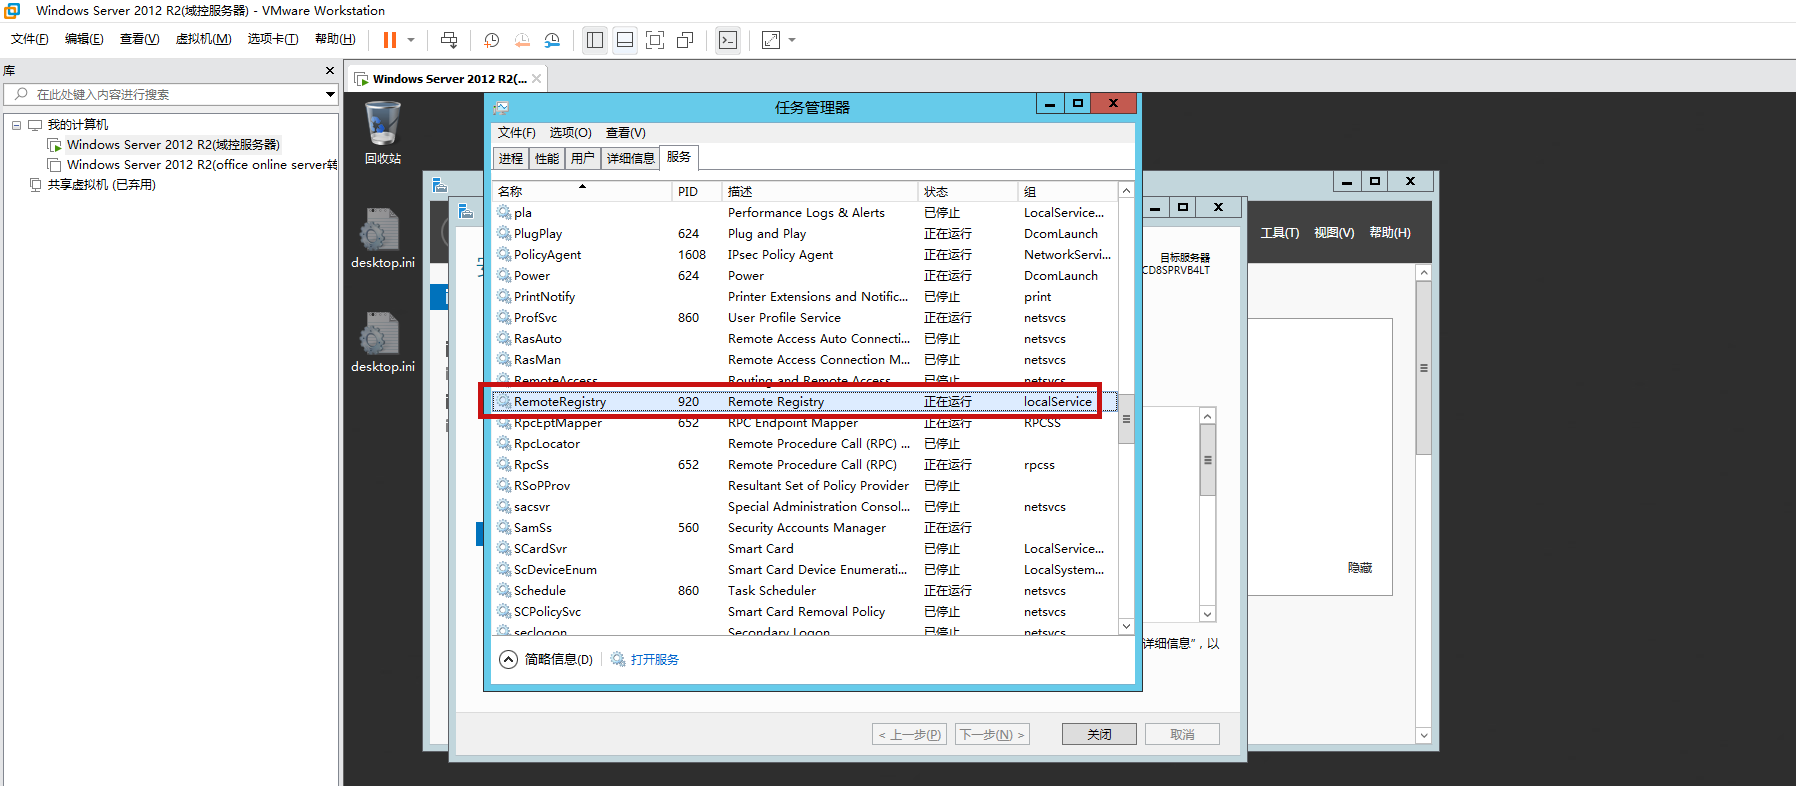Select Windows Server 2012 R2(office online server in library
Screen dimensions: 1796x786
pos(201,165)
